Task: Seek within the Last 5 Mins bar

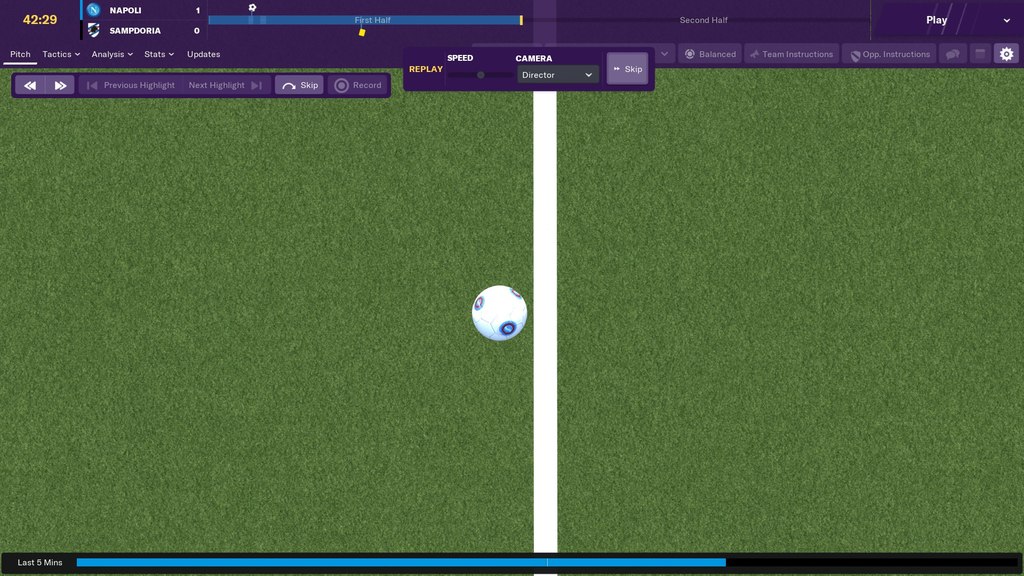Action: pyautogui.click(x=547, y=562)
